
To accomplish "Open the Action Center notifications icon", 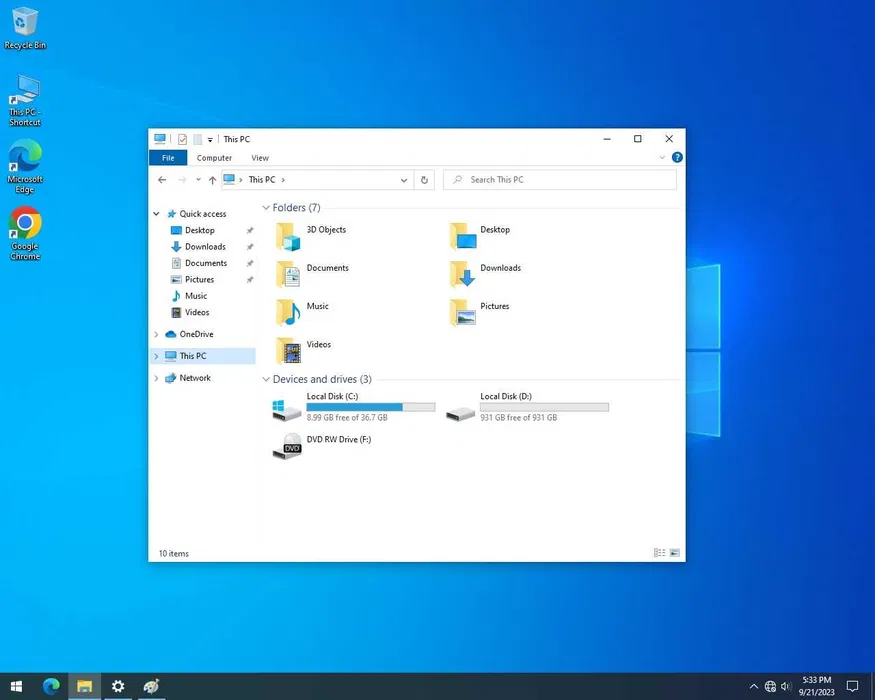I will pyautogui.click(x=852, y=686).
